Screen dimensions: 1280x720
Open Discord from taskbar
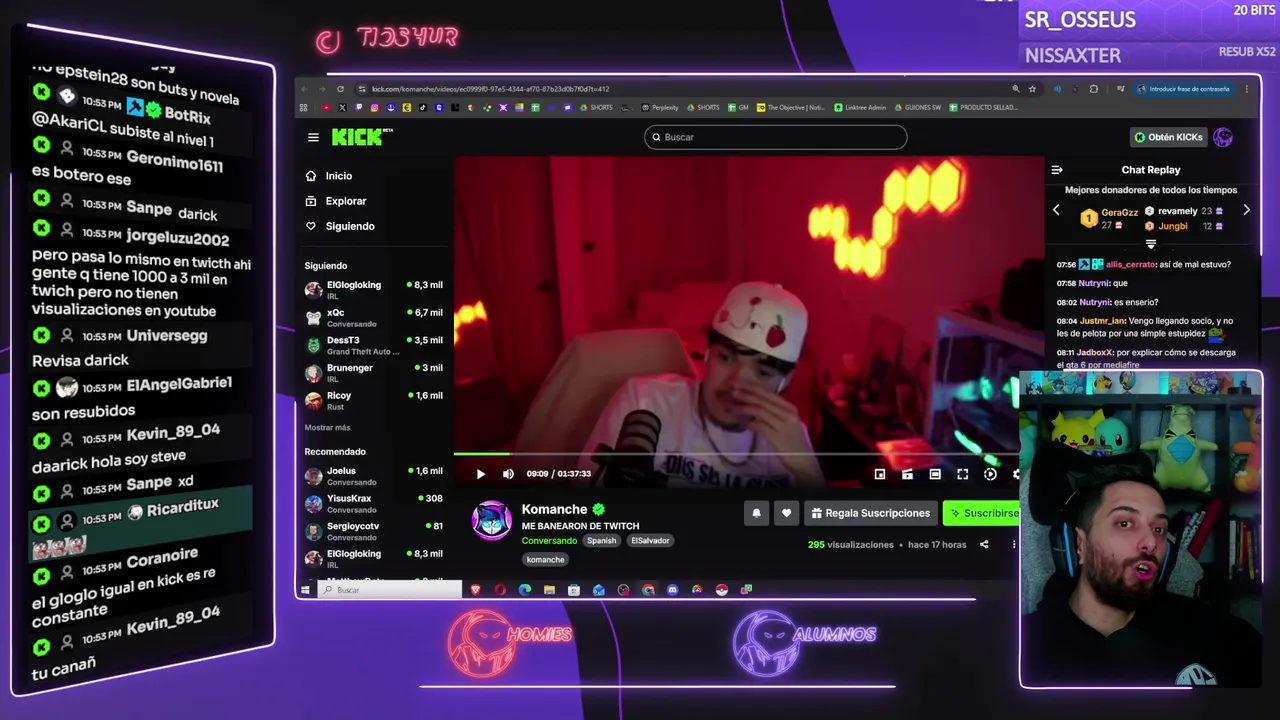click(672, 590)
